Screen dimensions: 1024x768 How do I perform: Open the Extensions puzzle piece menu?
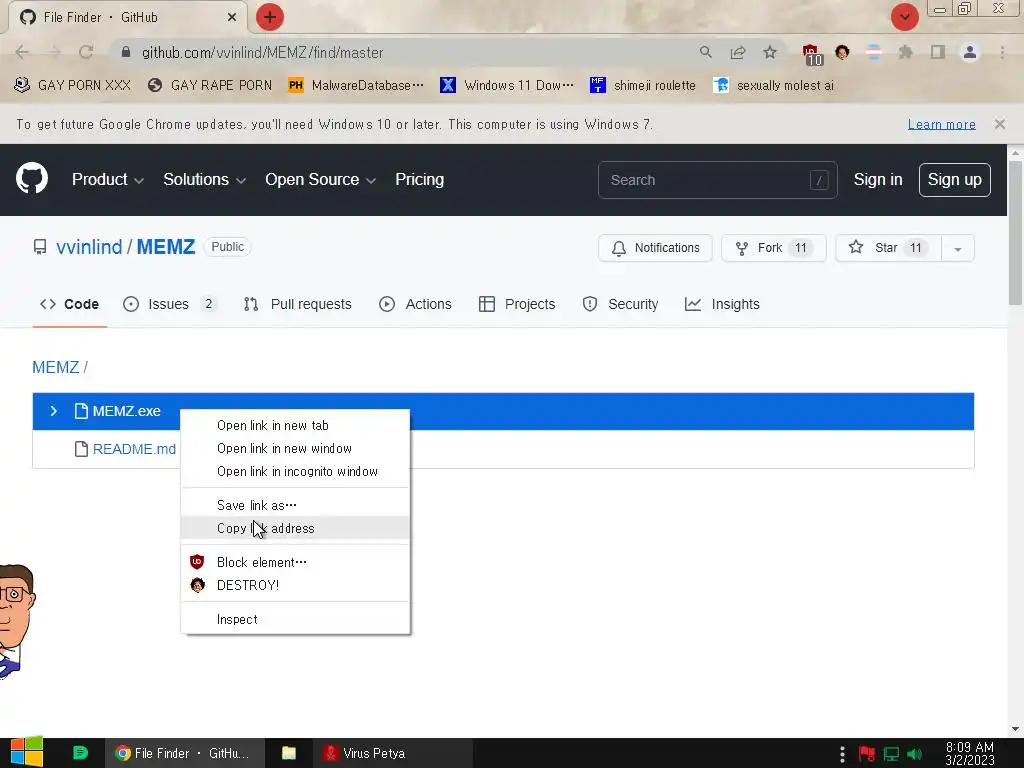pos(905,52)
